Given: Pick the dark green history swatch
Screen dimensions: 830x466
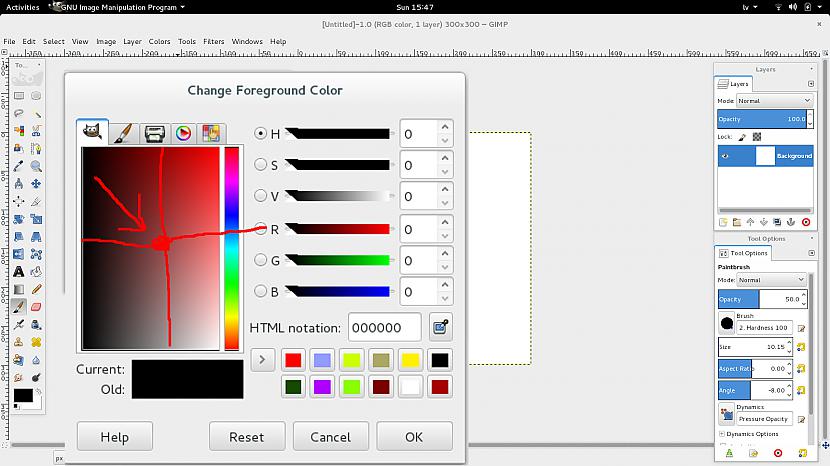Looking at the screenshot, I should pyautogui.click(x=293, y=387).
